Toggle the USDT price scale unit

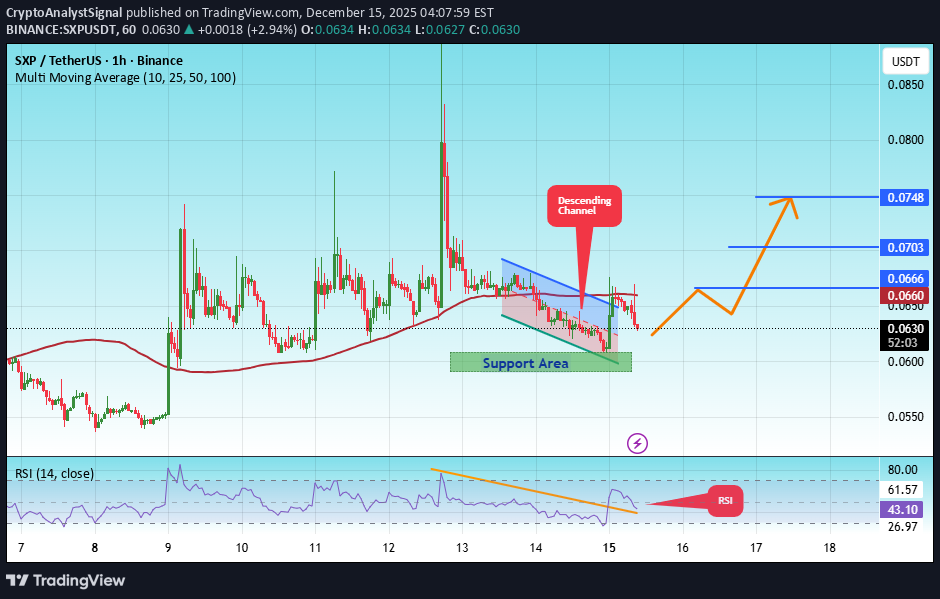tap(904, 61)
